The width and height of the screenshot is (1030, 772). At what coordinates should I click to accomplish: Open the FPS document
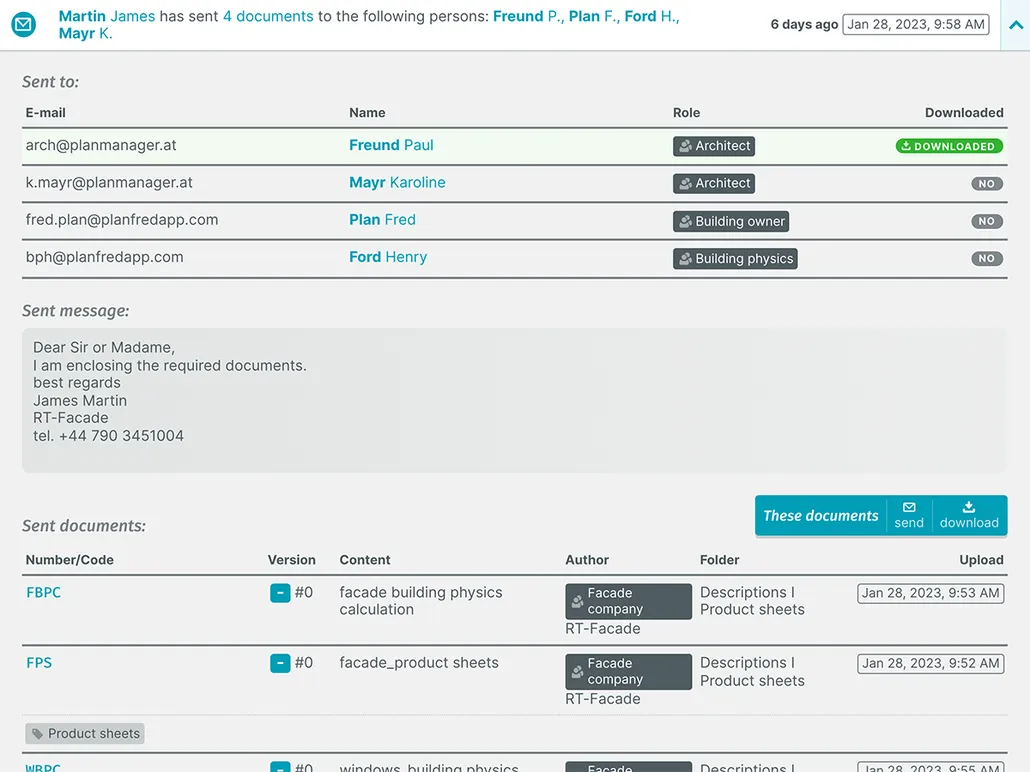pos(39,663)
